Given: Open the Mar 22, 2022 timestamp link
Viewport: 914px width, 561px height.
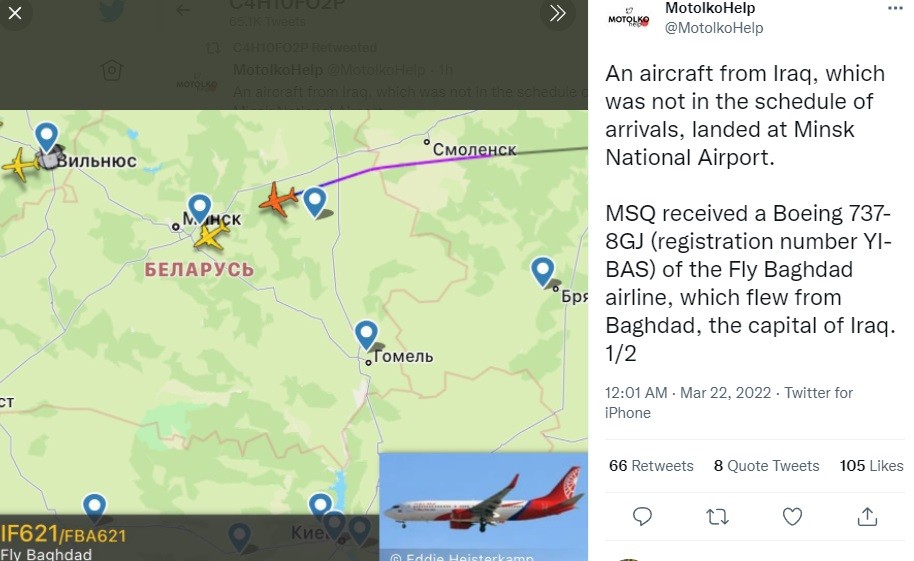Looking at the screenshot, I should click(x=725, y=393).
